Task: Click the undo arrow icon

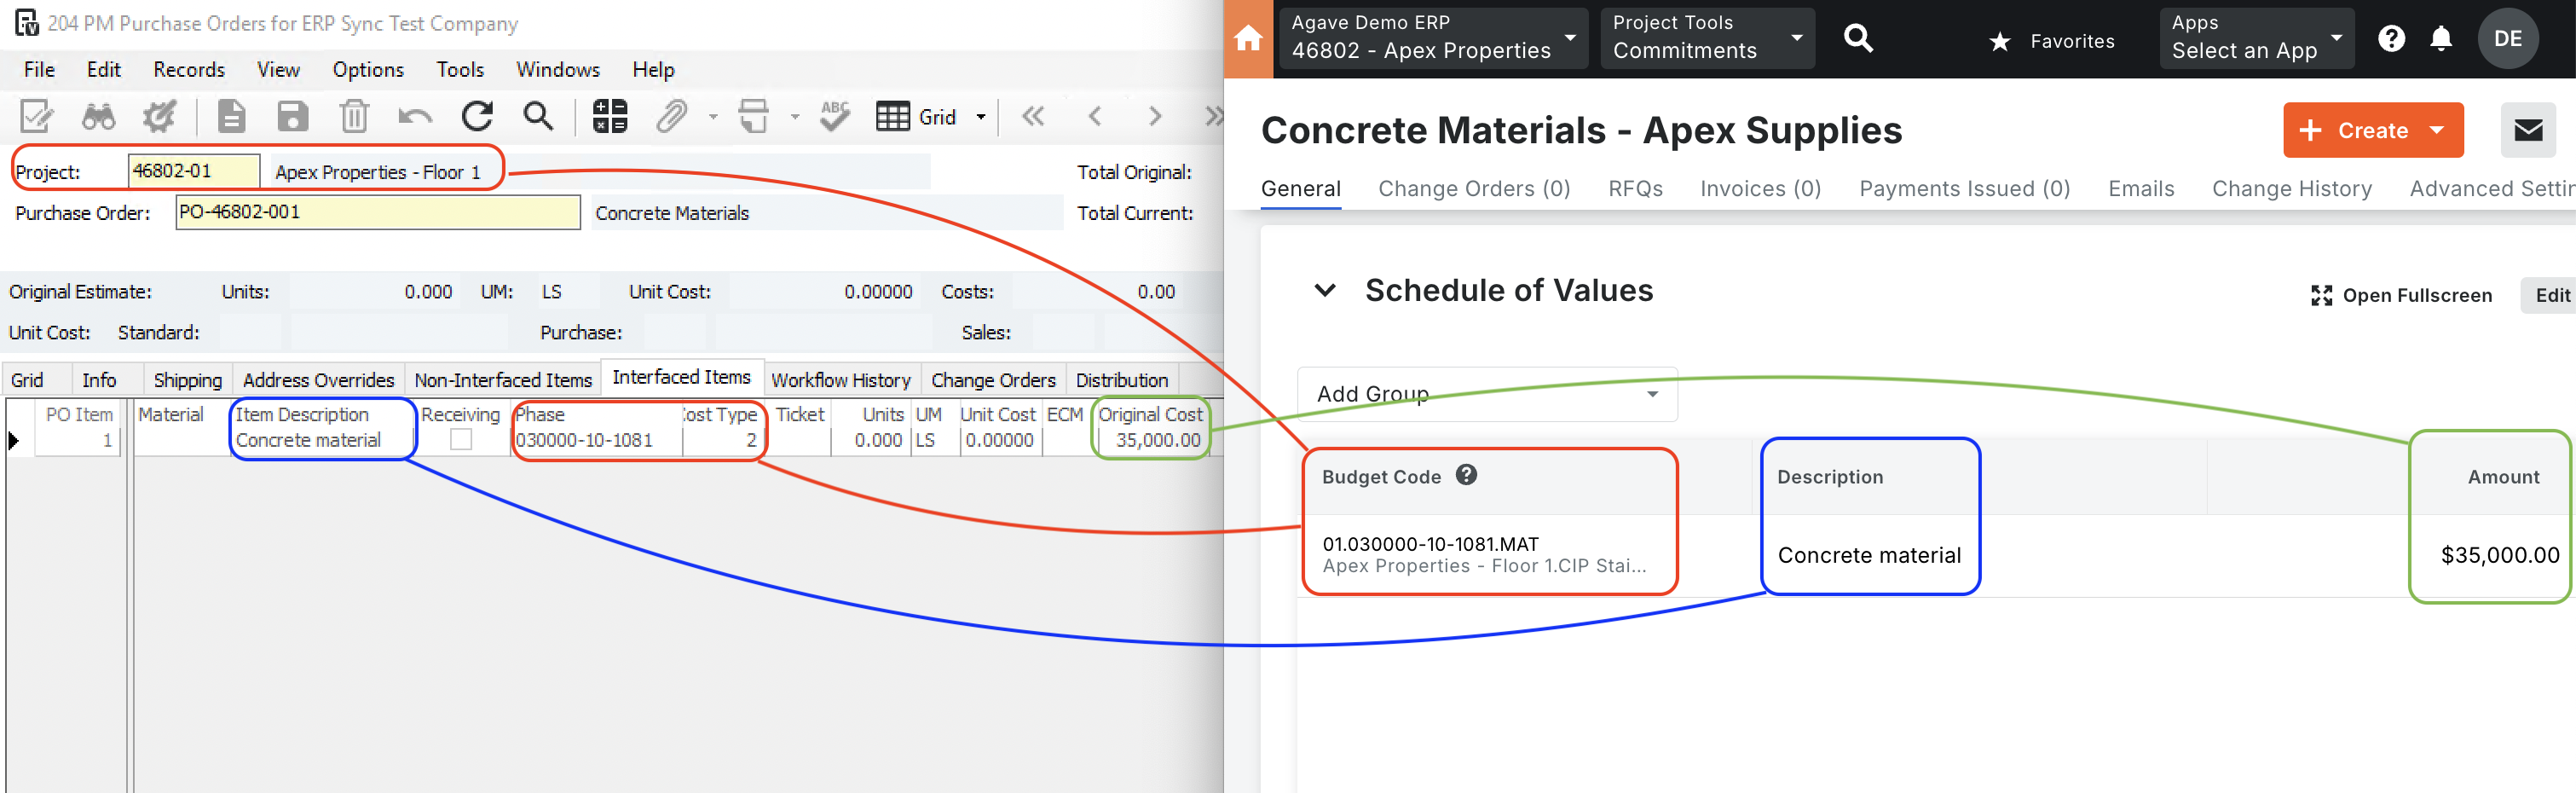Action: pyautogui.click(x=415, y=117)
